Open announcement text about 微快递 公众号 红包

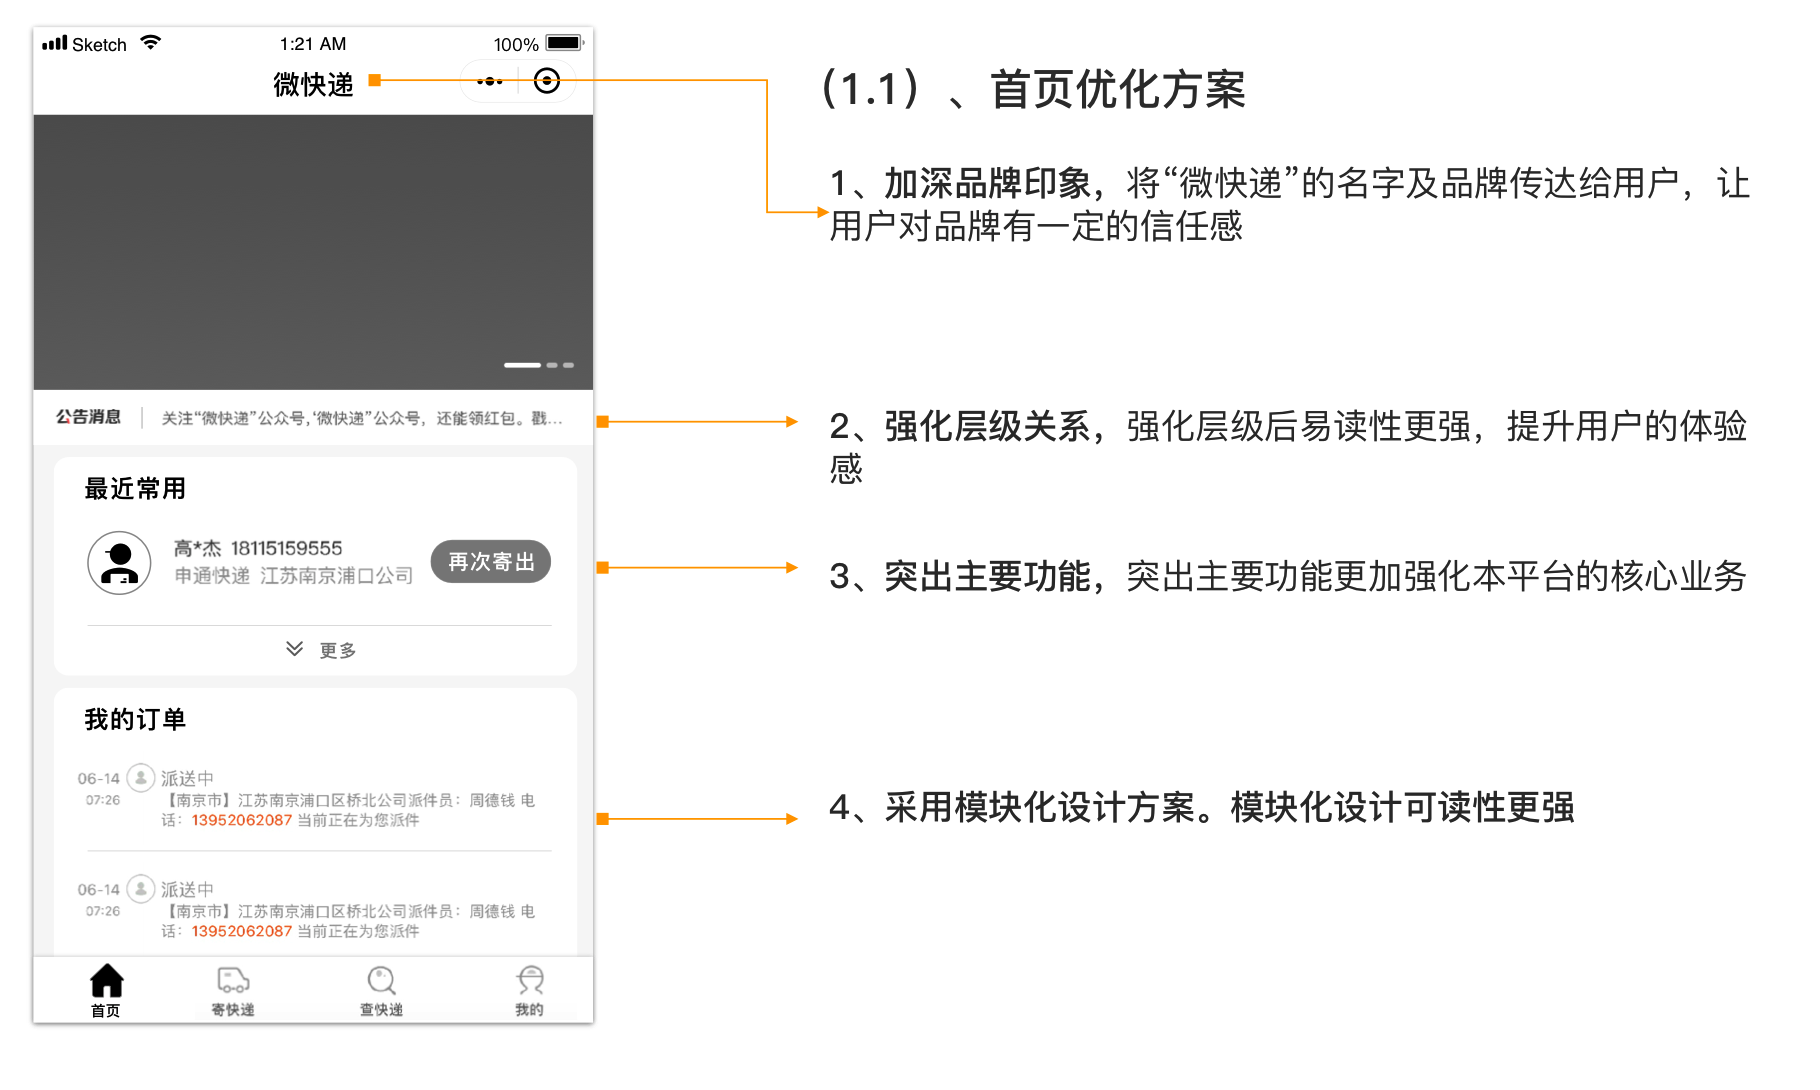[x=362, y=418]
